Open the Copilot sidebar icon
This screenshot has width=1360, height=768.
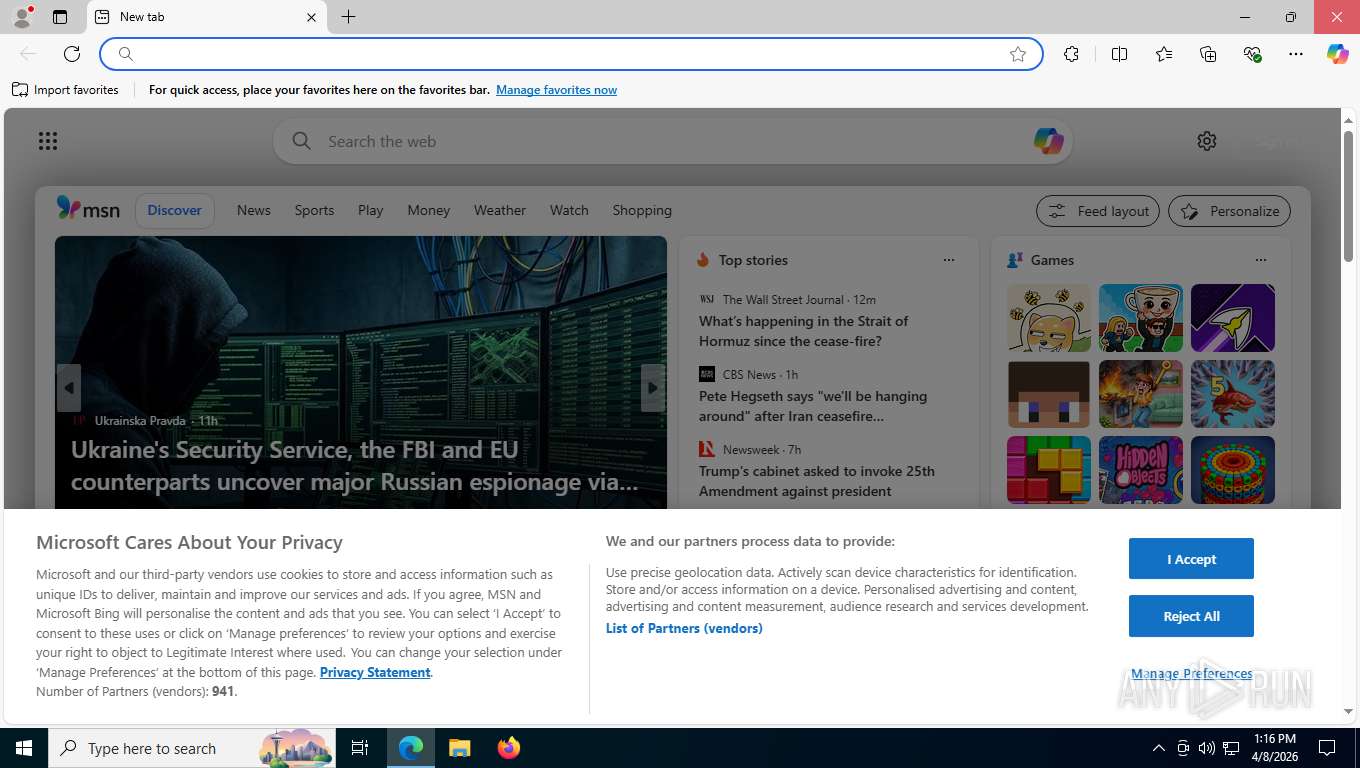pos(1338,54)
